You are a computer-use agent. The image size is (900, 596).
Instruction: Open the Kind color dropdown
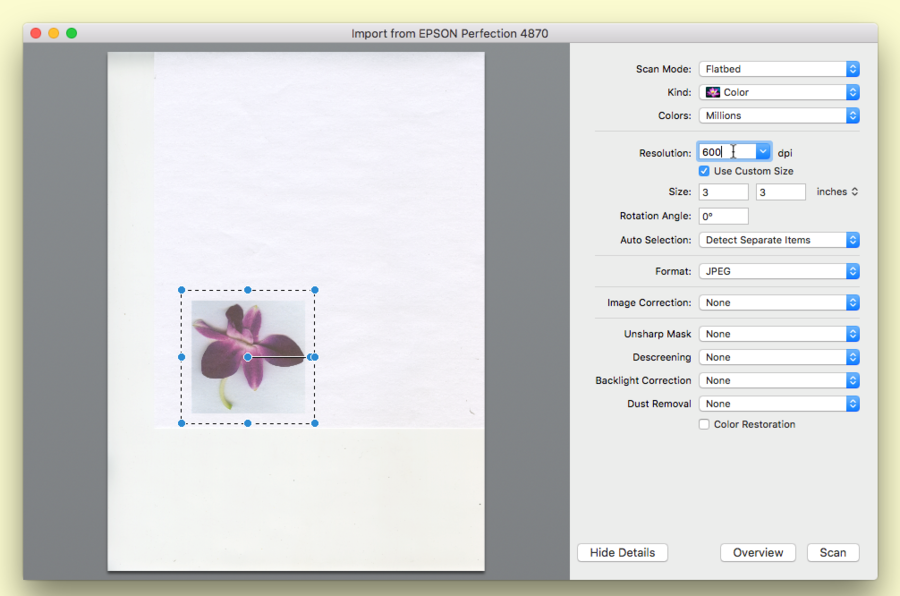point(778,92)
